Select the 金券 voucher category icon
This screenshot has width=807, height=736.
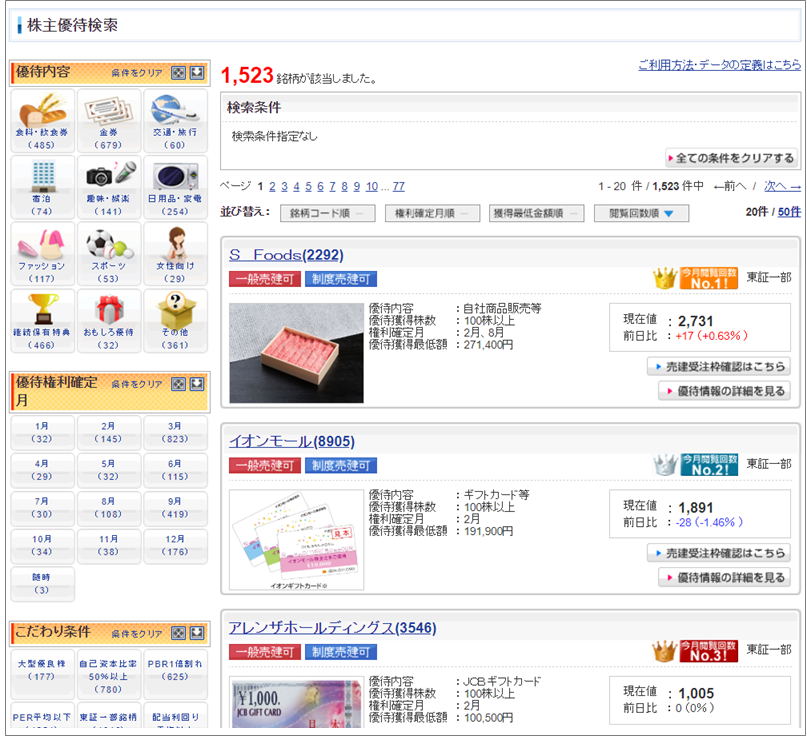pos(109,120)
